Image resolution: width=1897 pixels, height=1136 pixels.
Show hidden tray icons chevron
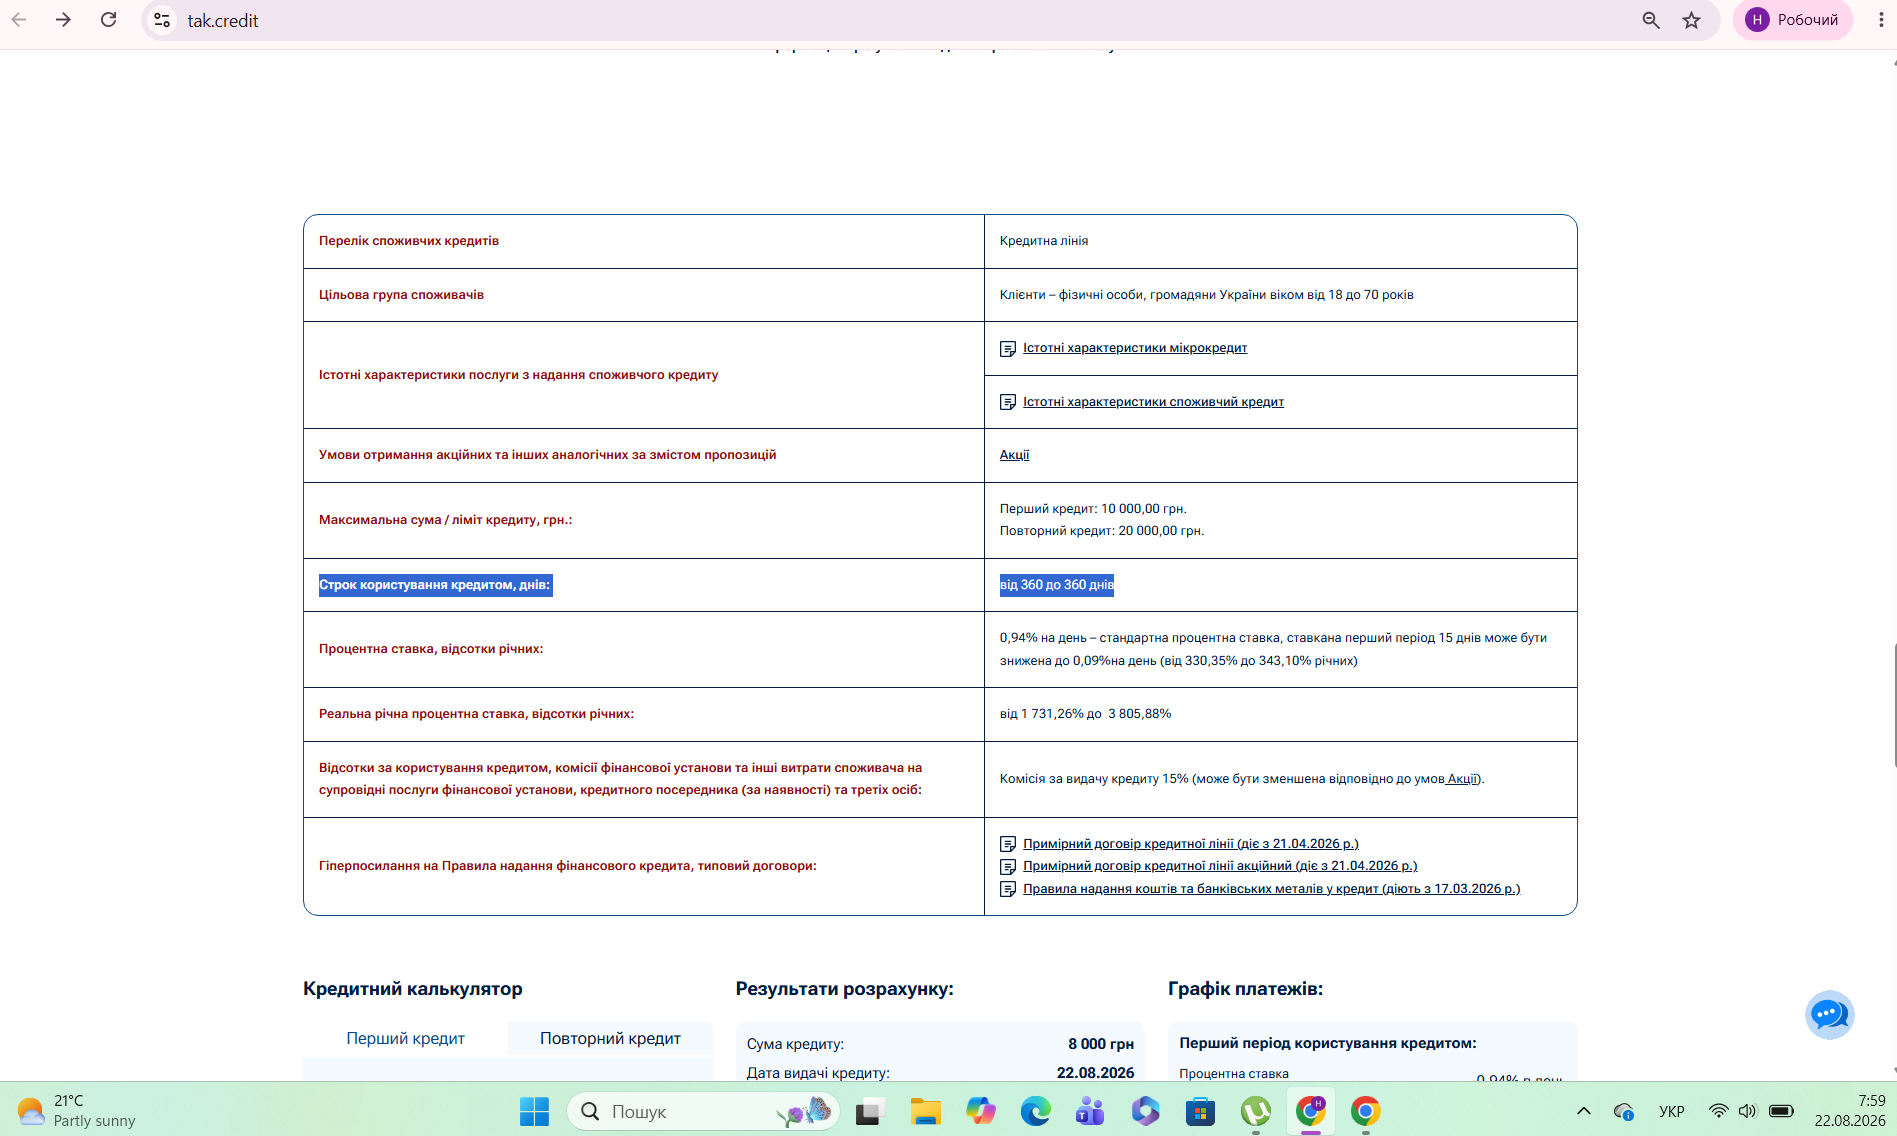pyautogui.click(x=1584, y=1111)
